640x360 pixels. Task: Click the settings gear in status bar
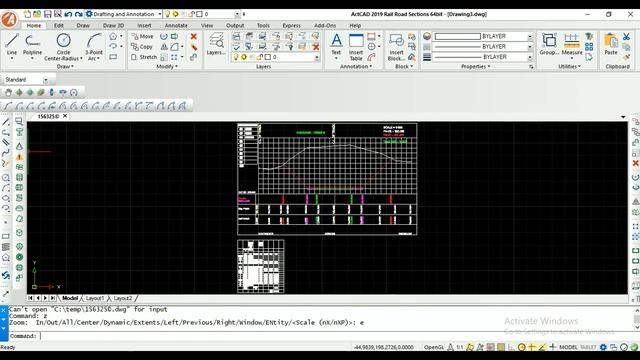[x=603, y=347]
